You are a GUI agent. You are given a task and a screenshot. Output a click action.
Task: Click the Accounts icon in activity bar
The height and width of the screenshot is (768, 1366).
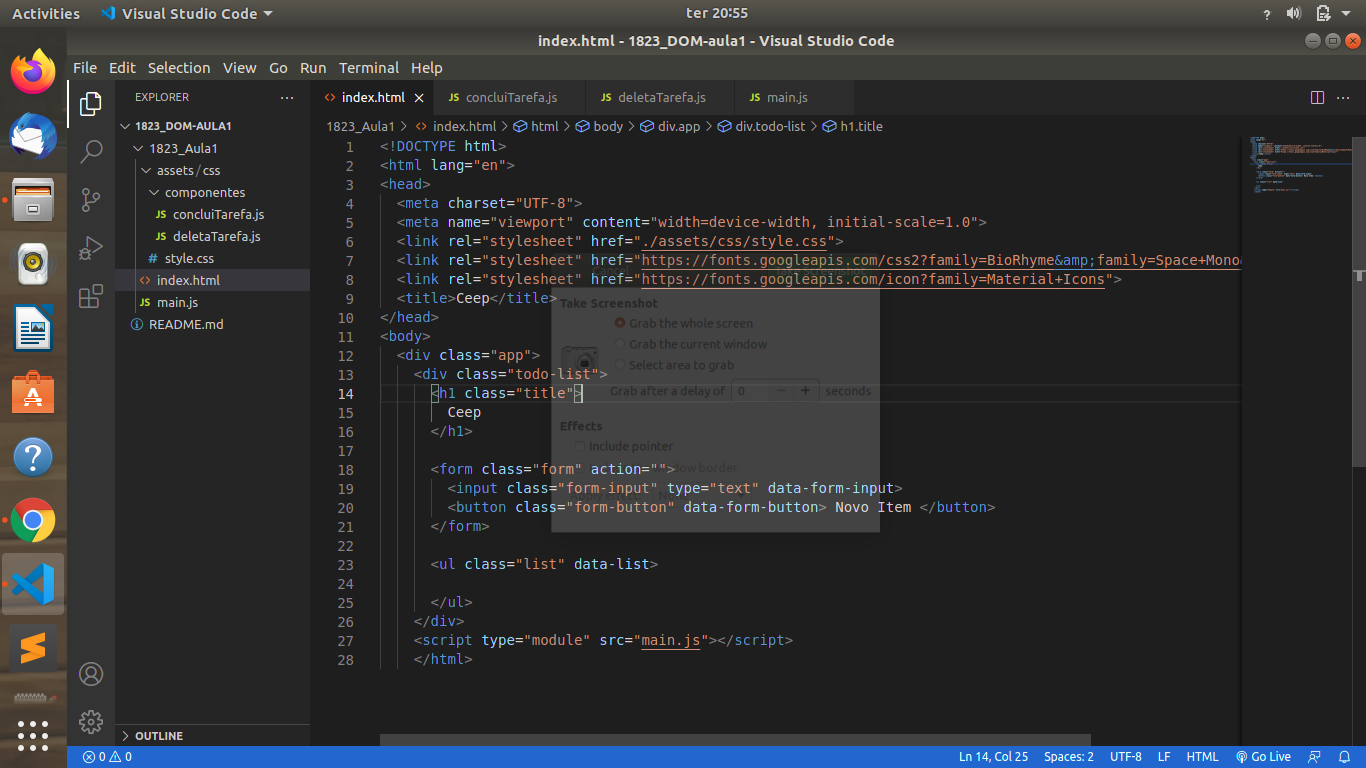pos(91,674)
